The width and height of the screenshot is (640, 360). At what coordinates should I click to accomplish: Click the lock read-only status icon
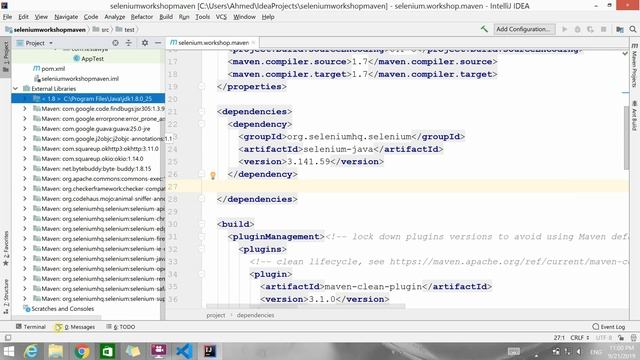point(621,338)
